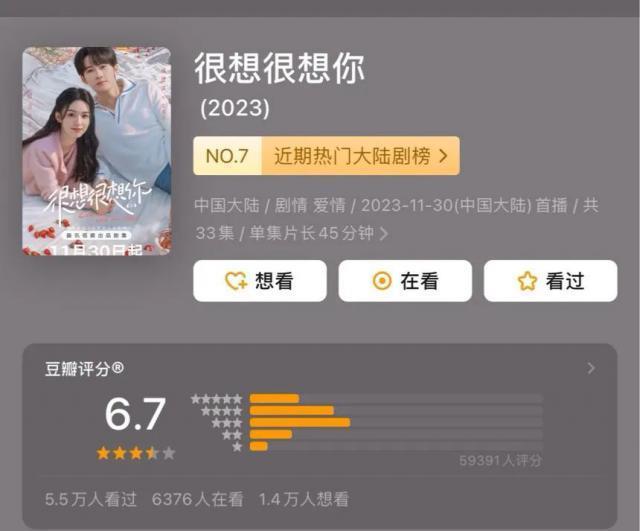Mark the show as 看过
Image resolution: width=640 pixels, height=531 pixels.
[x=550, y=281]
